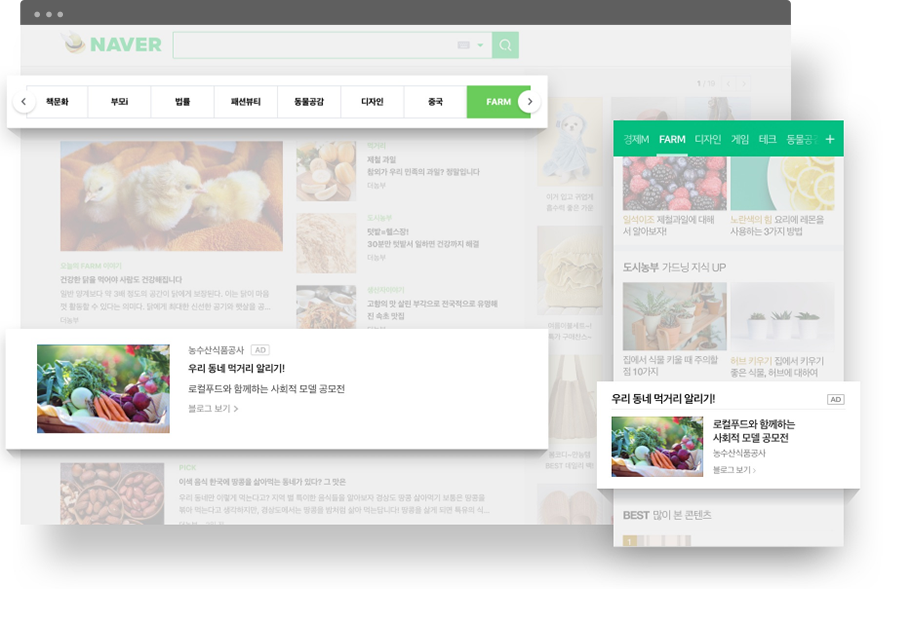
Task: Open the berries thumbnail in mobile panel
Action: tap(675, 183)
